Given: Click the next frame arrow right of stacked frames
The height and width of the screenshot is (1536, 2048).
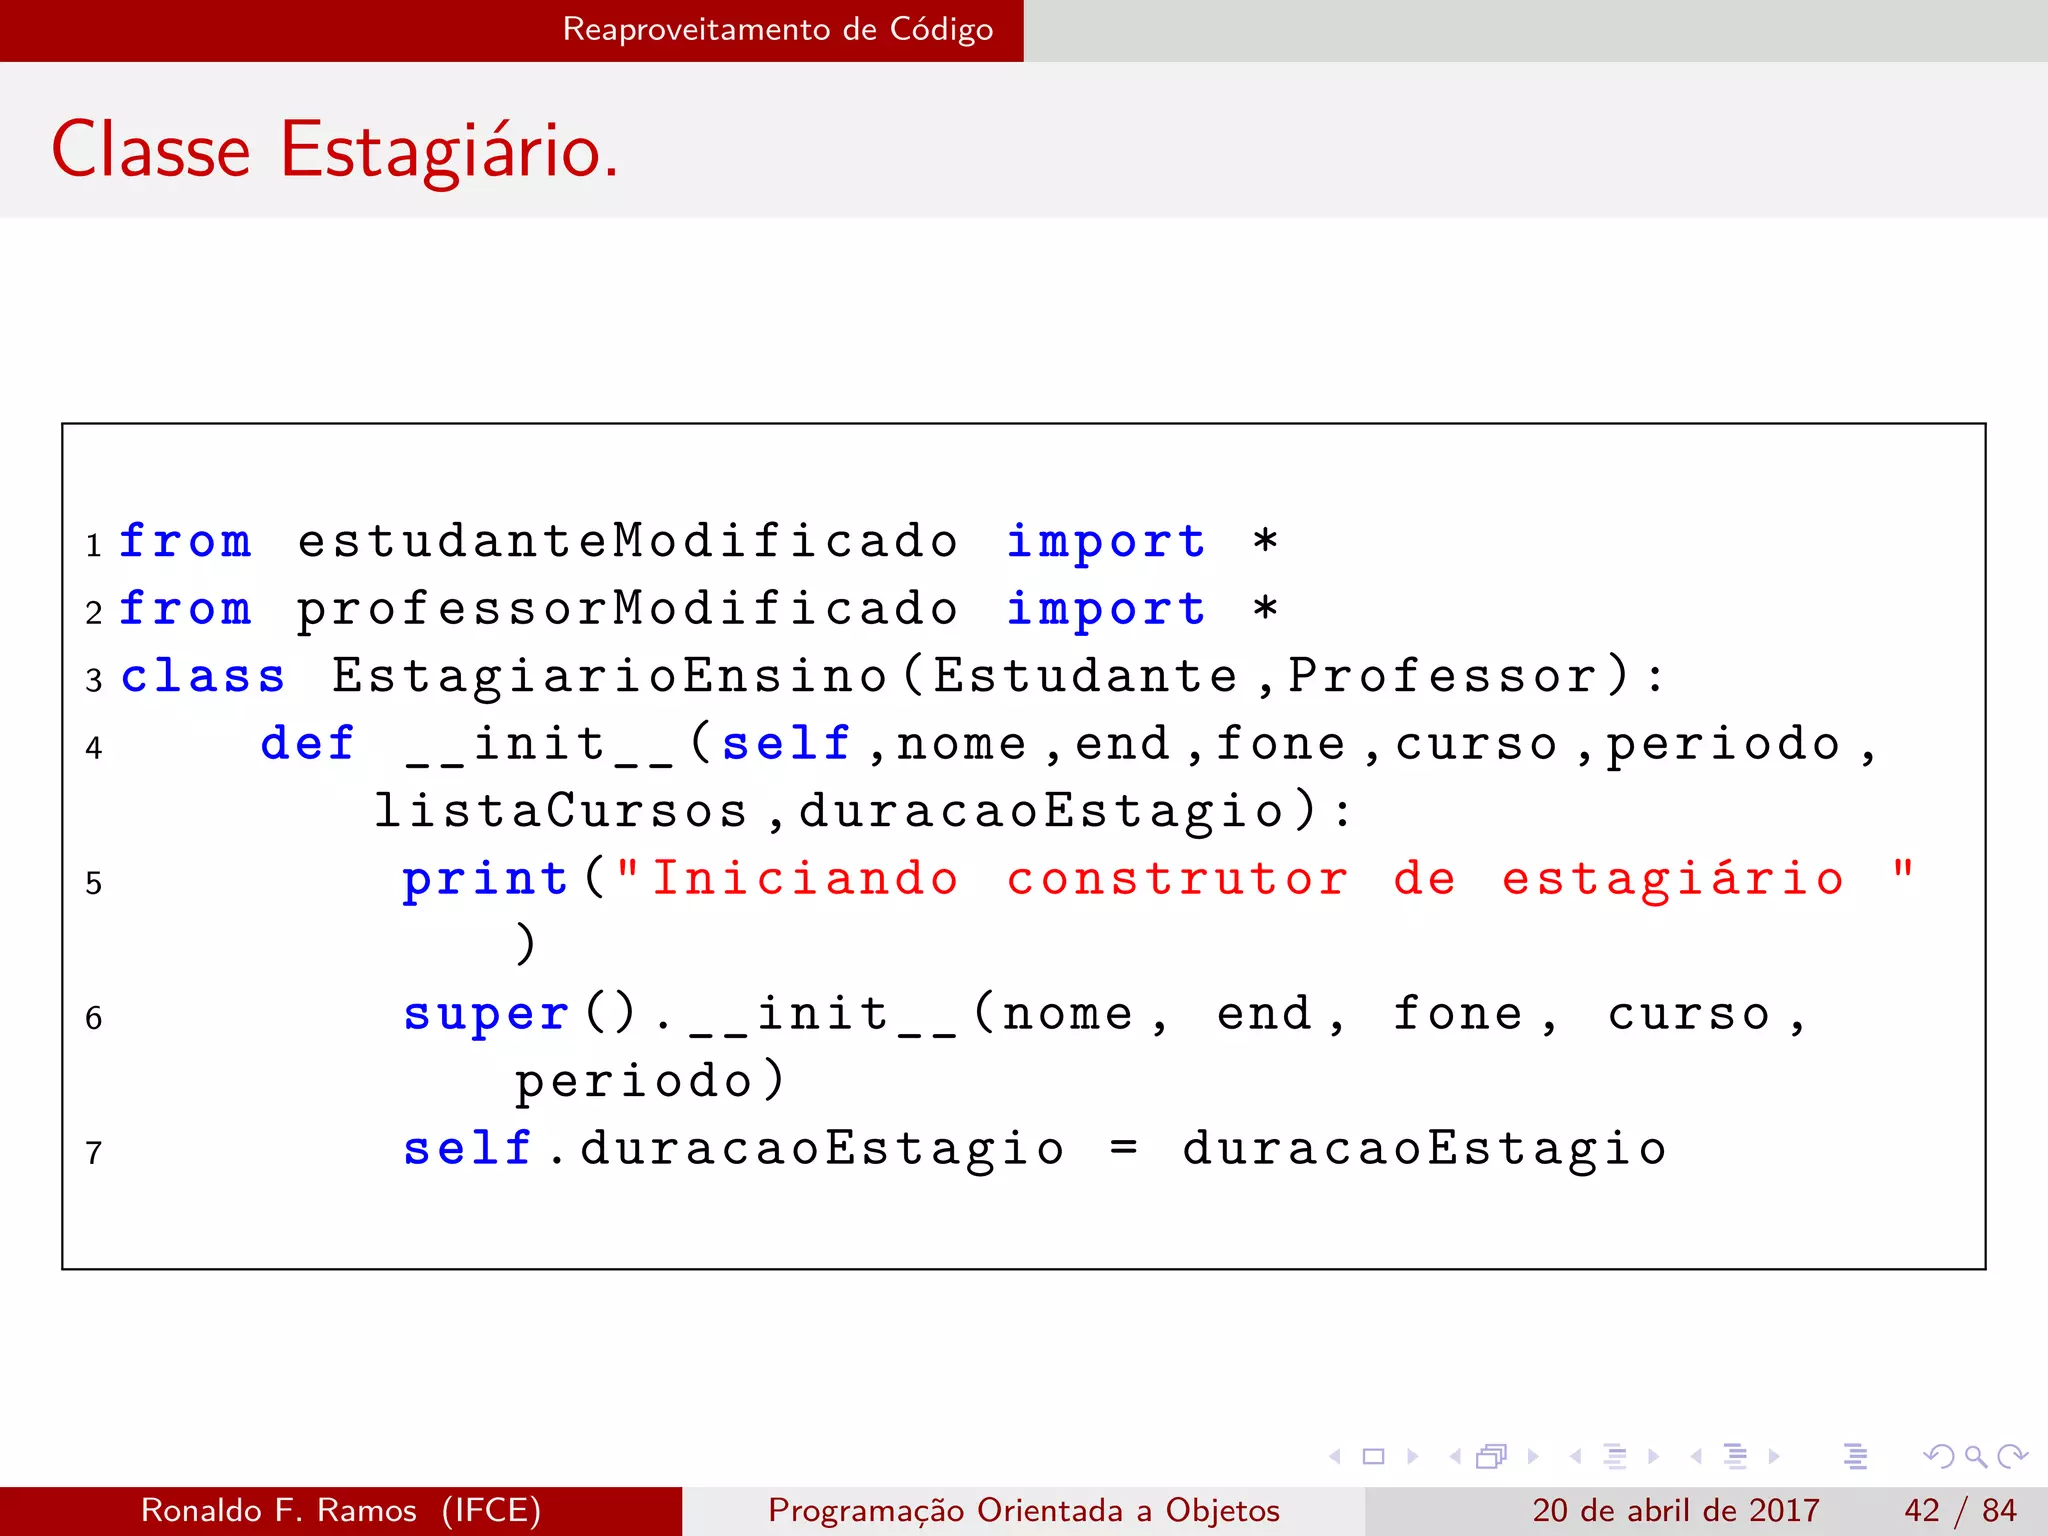Looking at the screenshot, I should click(x=1533, y=1456).
